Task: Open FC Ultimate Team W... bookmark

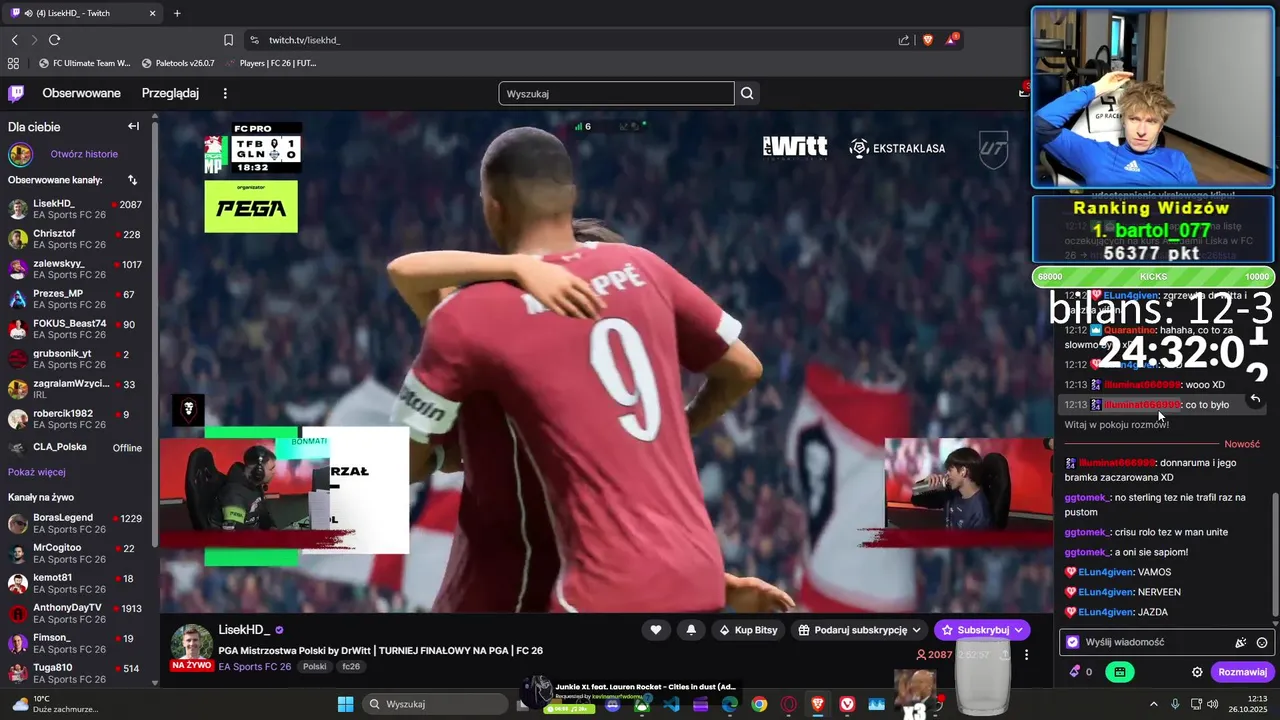Action: (x=84, y=63)
